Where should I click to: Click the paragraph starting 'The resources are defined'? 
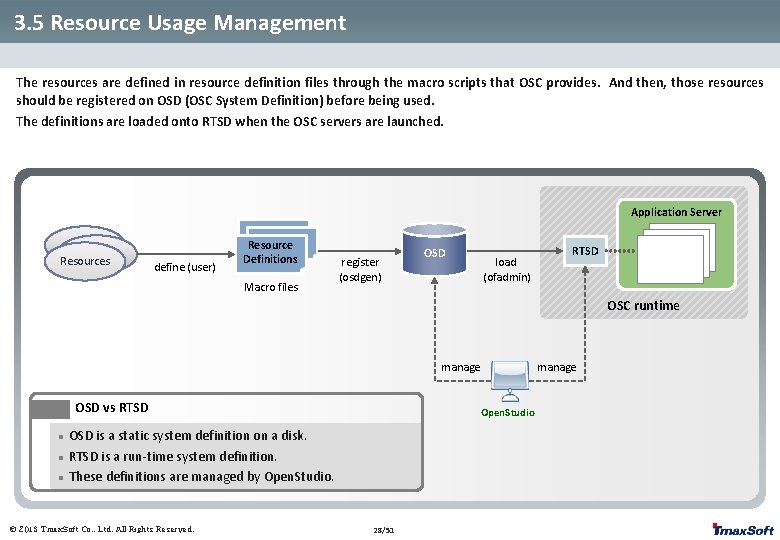click(390, 91)
